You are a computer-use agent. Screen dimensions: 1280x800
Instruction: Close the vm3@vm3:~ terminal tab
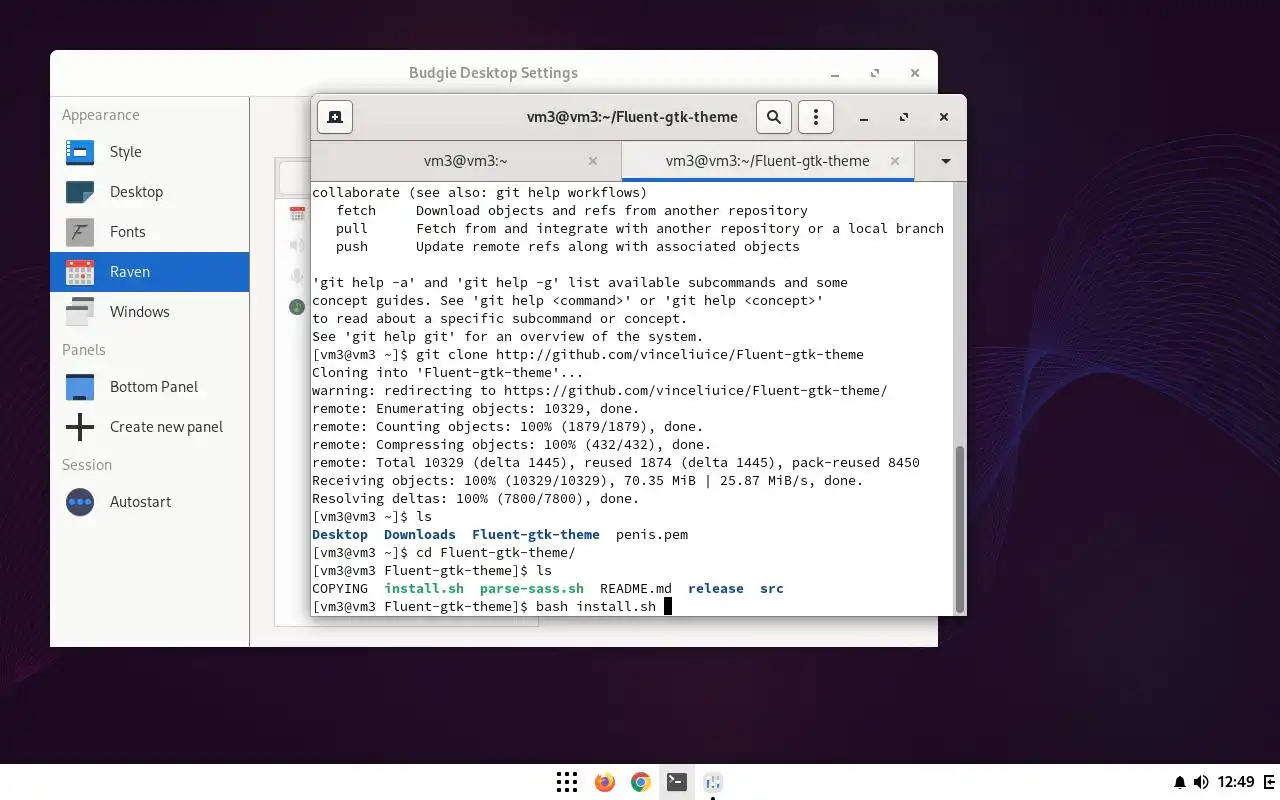pos(593,161)
